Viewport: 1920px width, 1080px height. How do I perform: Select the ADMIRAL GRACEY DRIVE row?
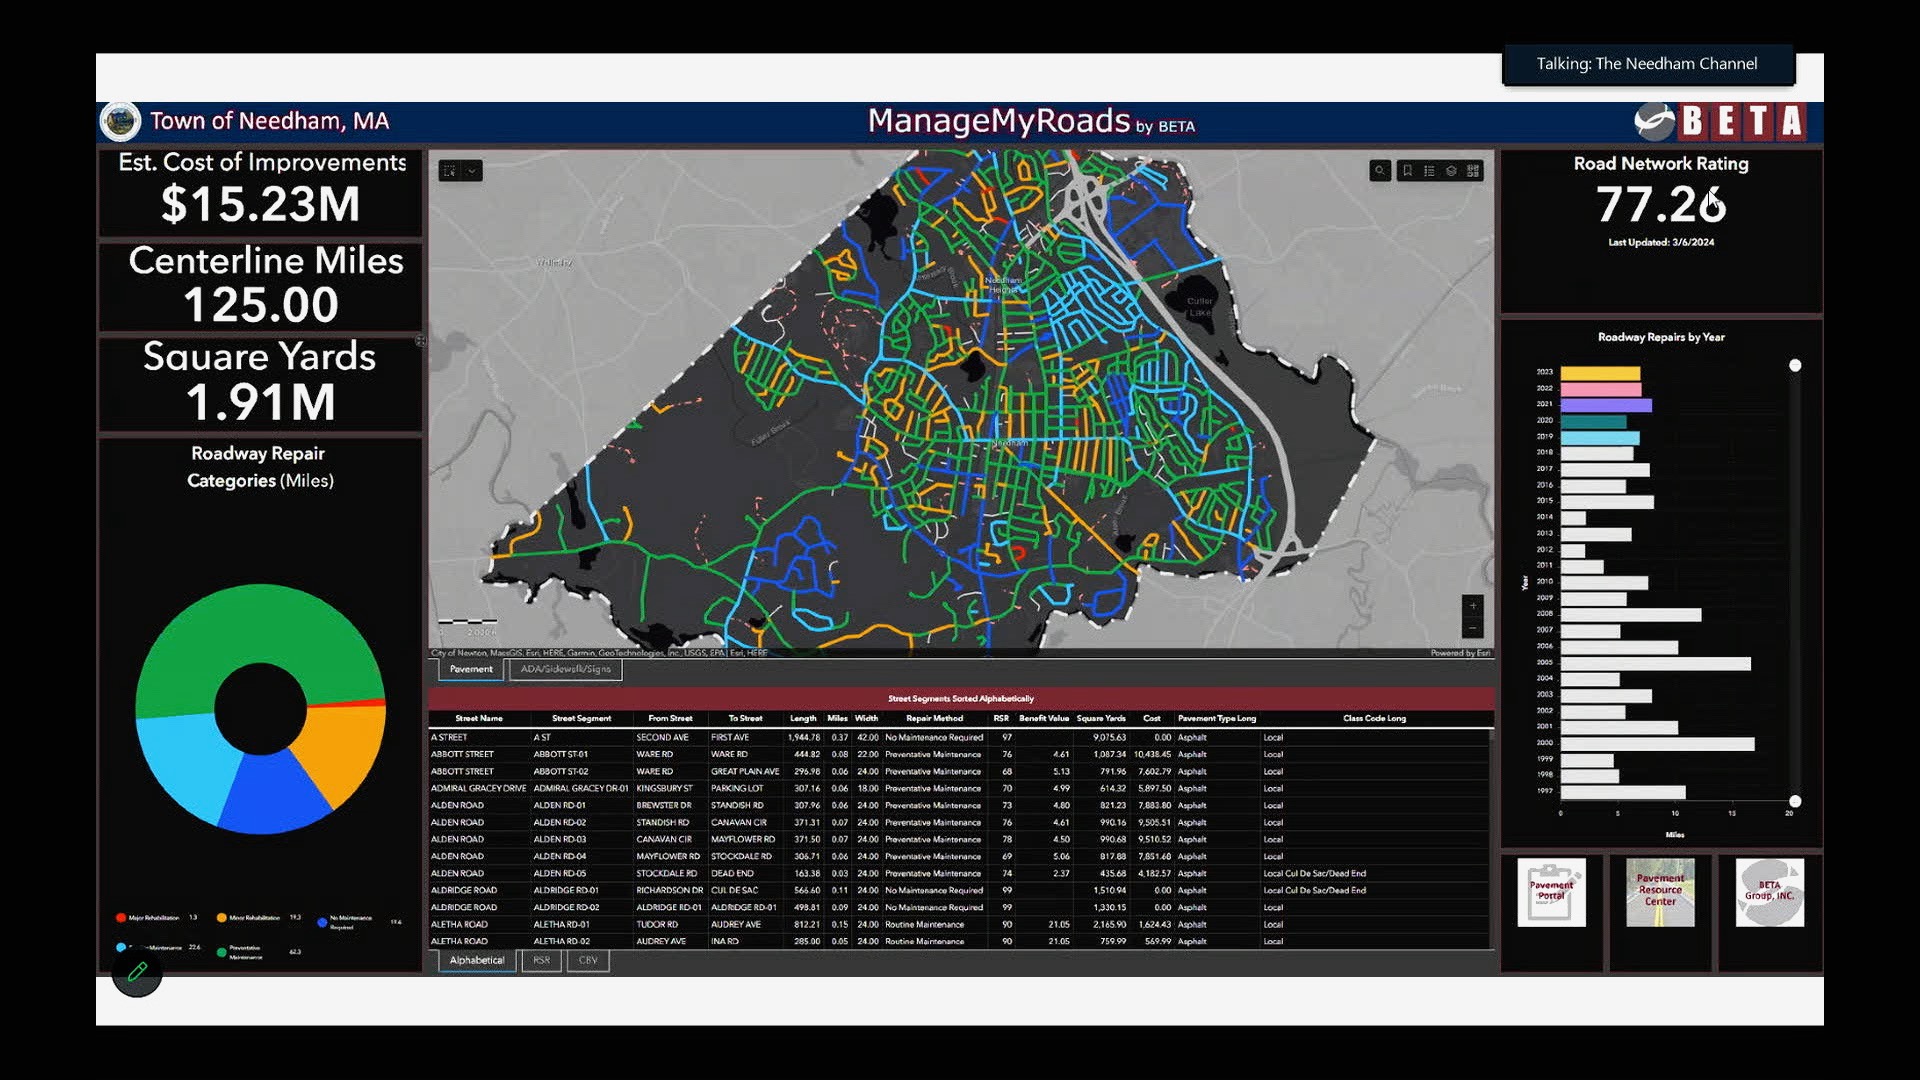pos(959,788)
